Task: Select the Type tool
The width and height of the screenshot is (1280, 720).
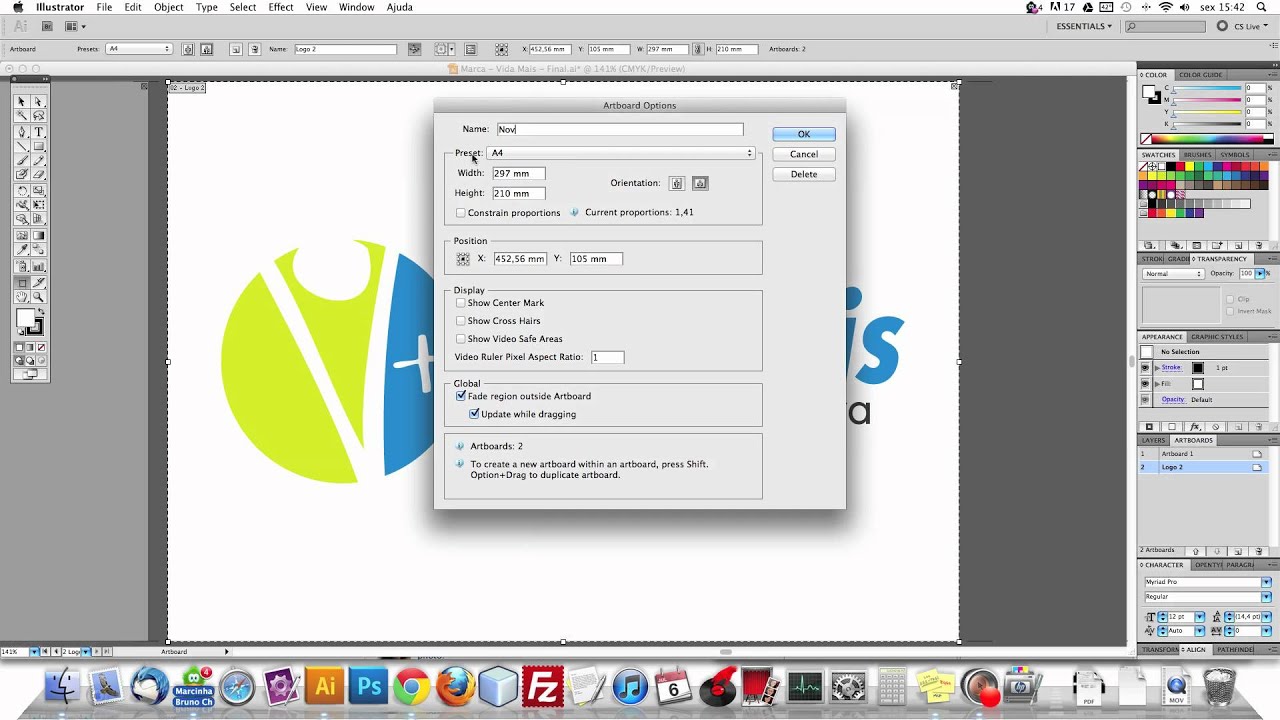Action: [x=39, y=132]
